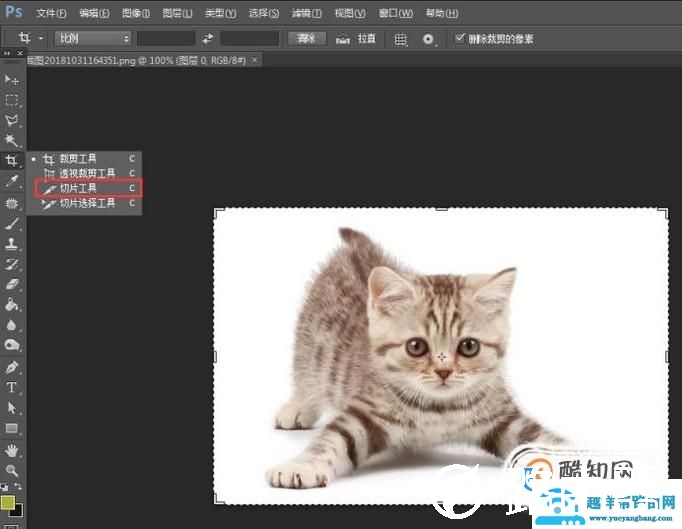Activate the Horizontal Type tool

pyautogui.click(x=12, y=387)
